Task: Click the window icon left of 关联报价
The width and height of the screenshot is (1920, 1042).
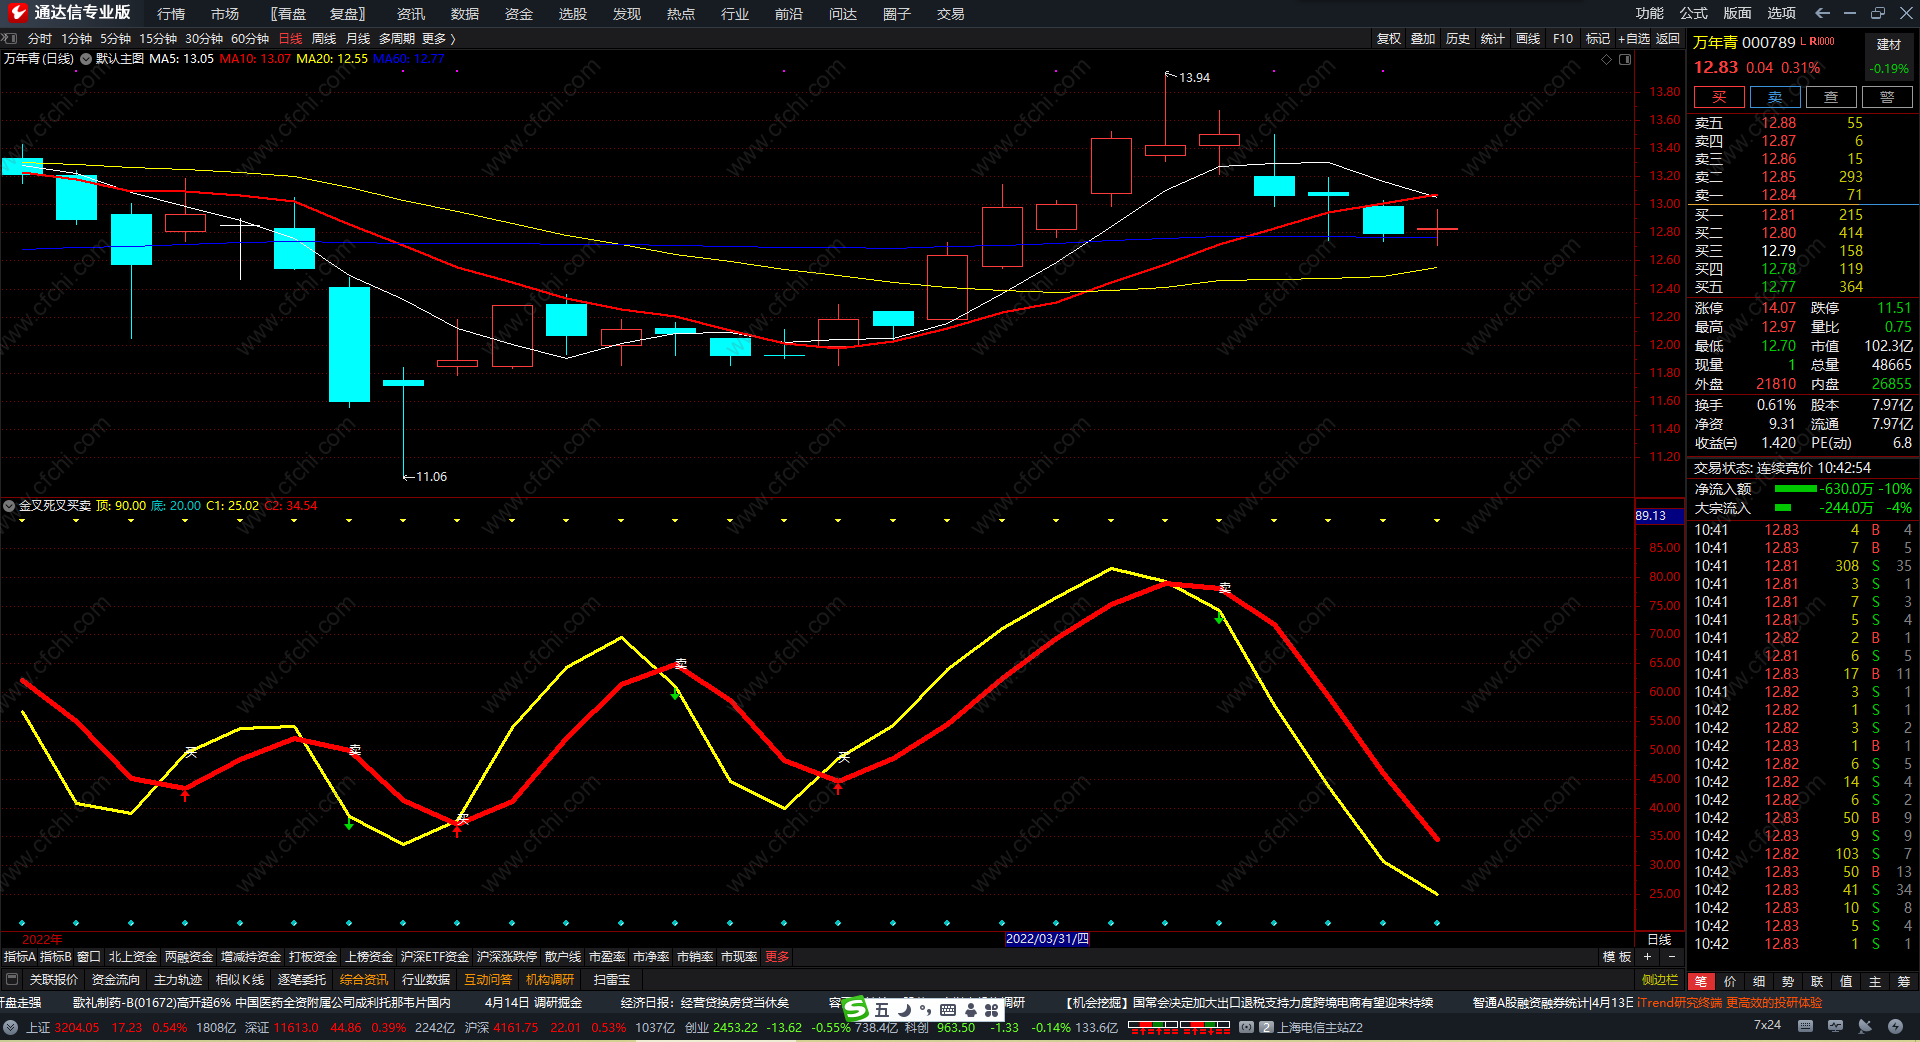Action: (12, 979)
